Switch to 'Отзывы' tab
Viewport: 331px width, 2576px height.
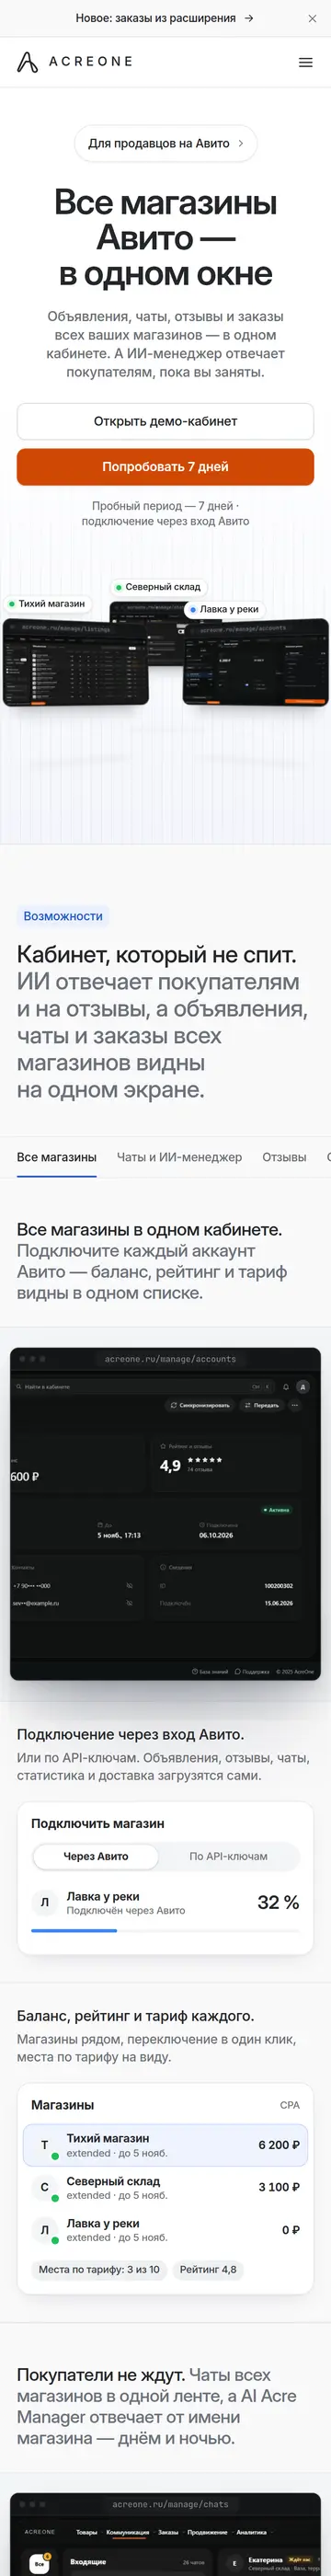point(284,1157)
